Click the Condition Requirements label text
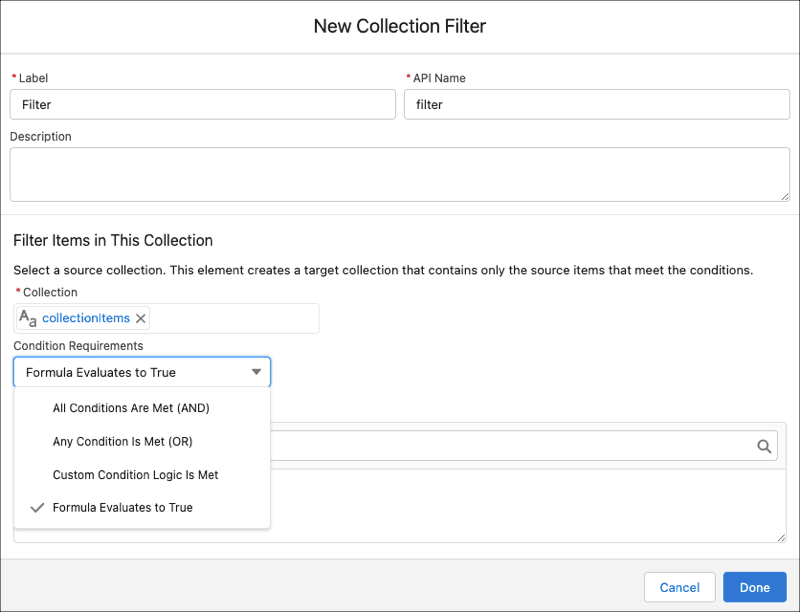Viewport: 800px width, 612px height. (78, 346)
